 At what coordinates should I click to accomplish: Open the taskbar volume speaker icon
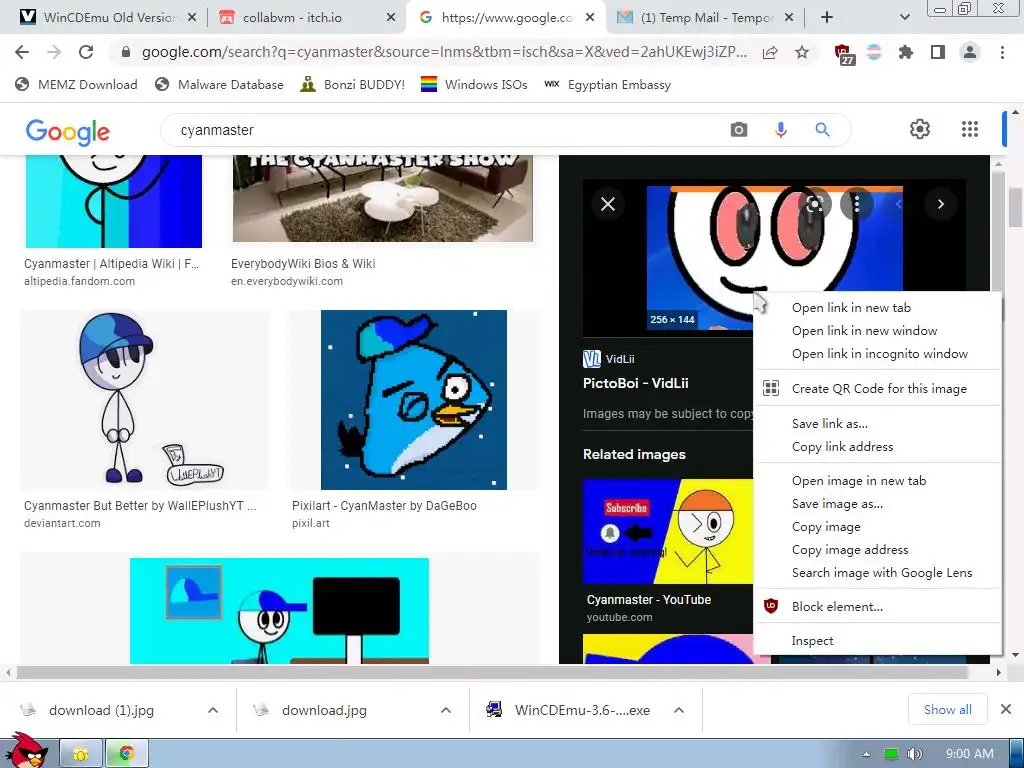(914, 754)
